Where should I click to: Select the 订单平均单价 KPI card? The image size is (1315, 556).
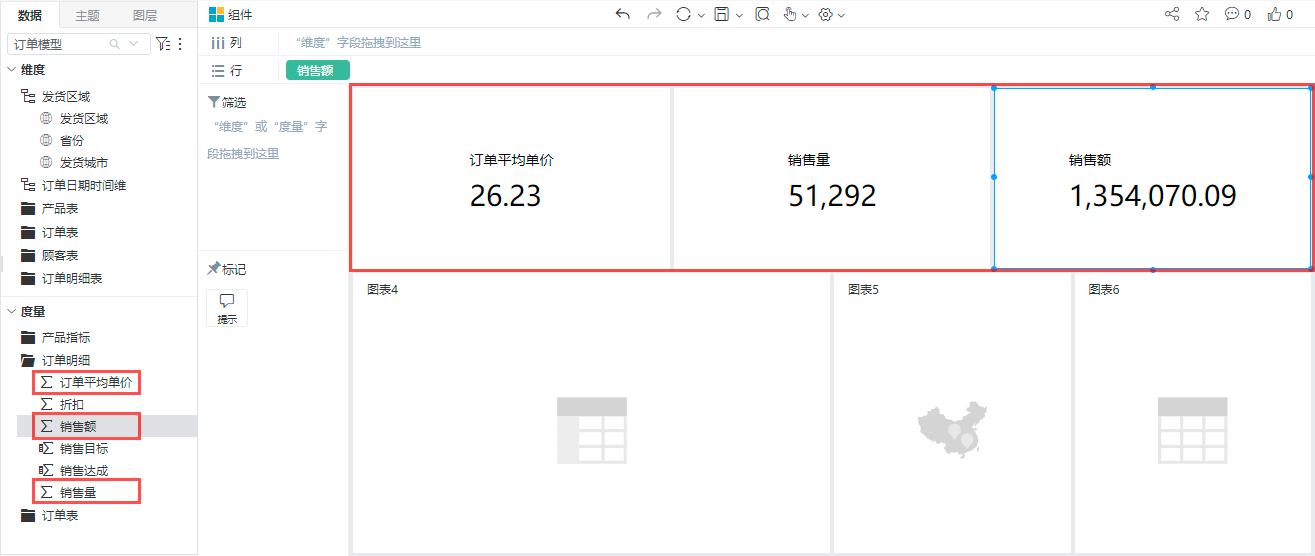pyautogui.click(x=511, y=178)
